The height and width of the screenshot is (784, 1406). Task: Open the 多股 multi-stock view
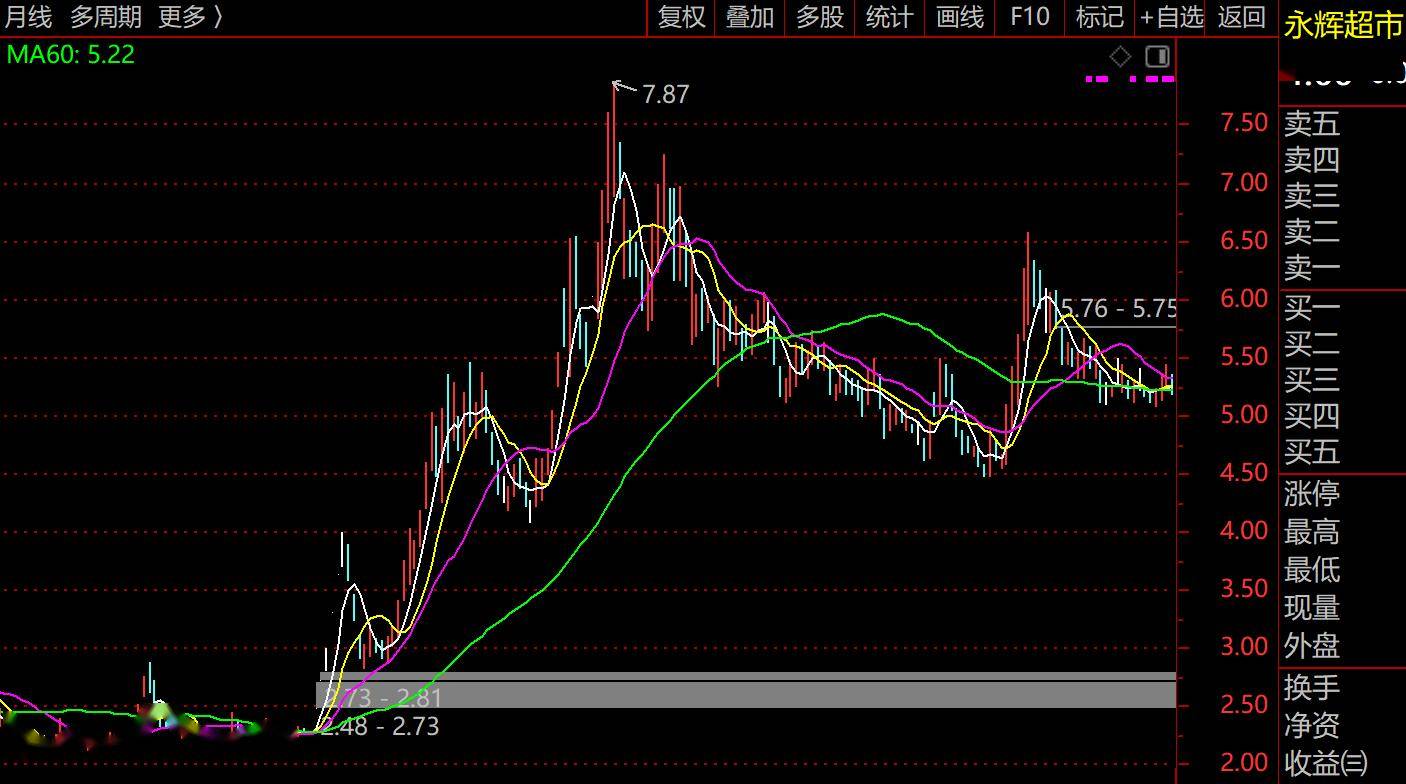[x=820, y=17]
